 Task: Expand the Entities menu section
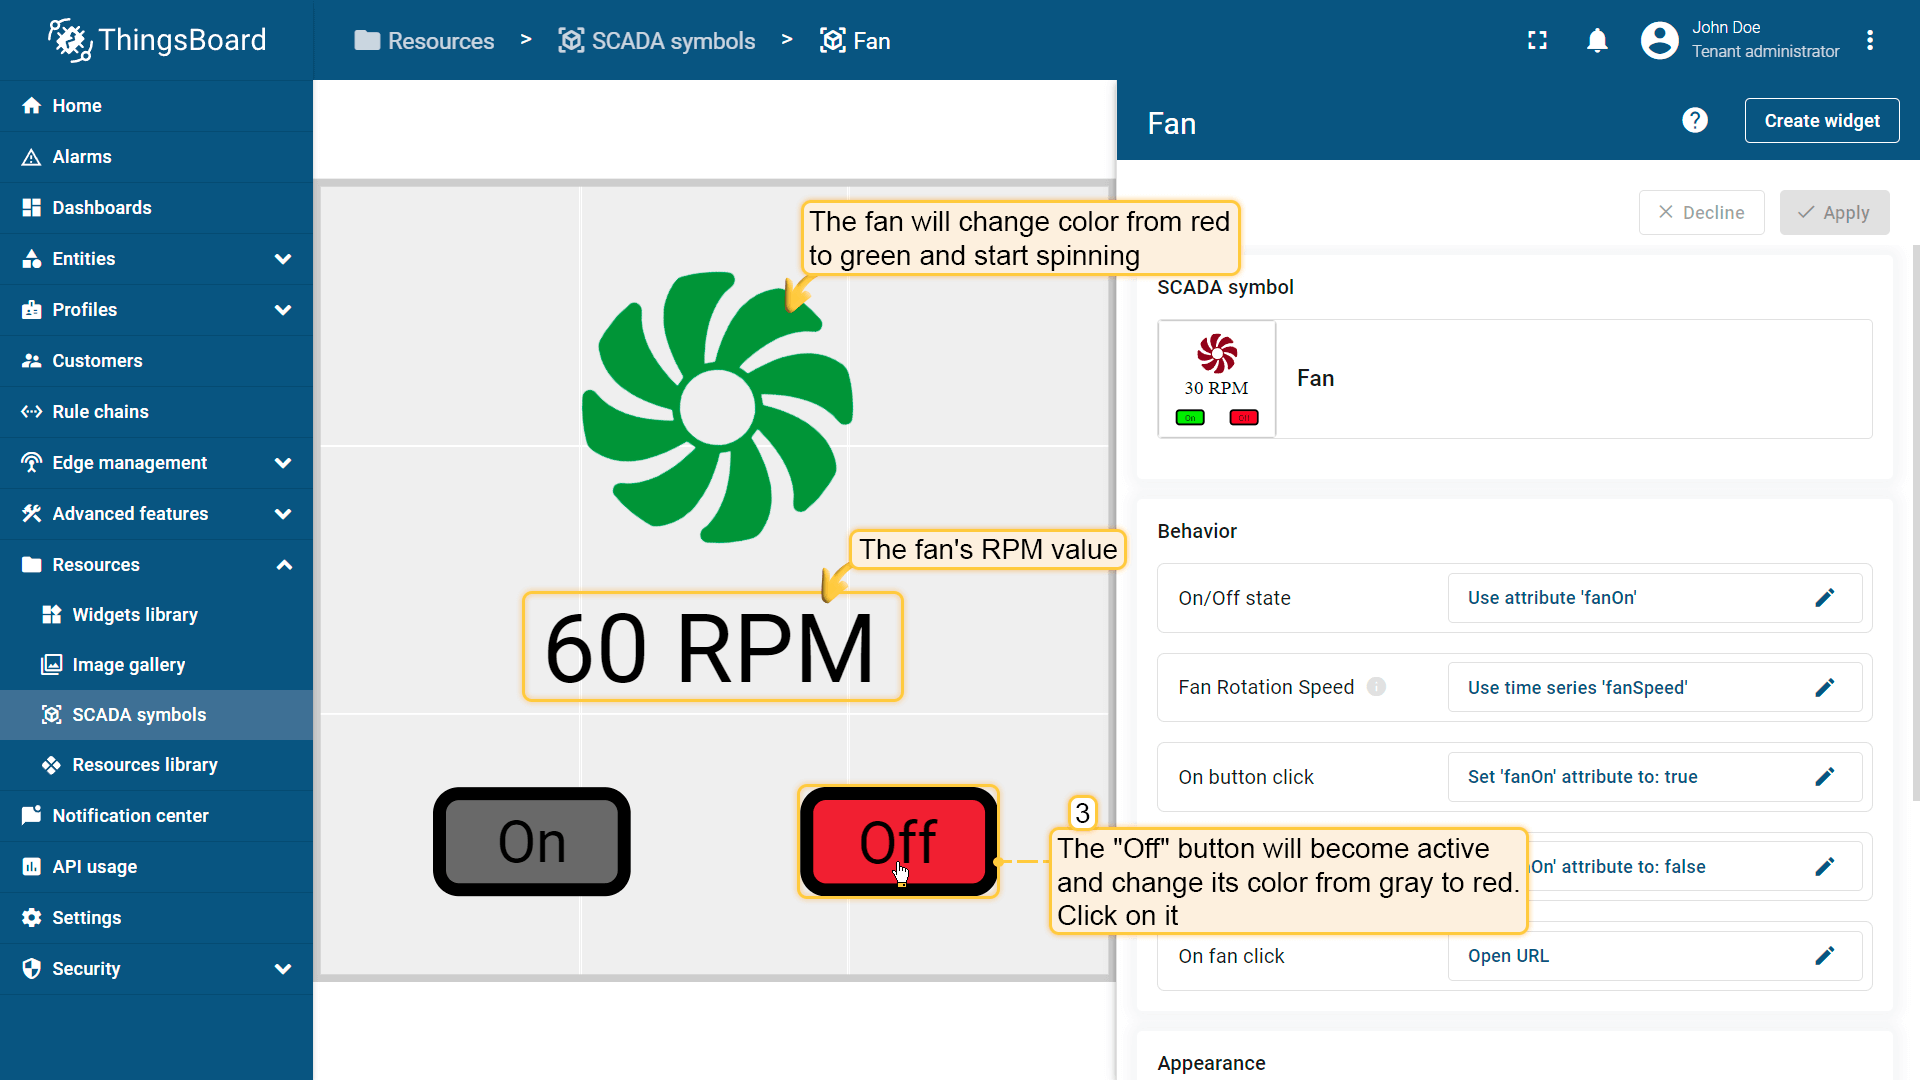(283, 259)
